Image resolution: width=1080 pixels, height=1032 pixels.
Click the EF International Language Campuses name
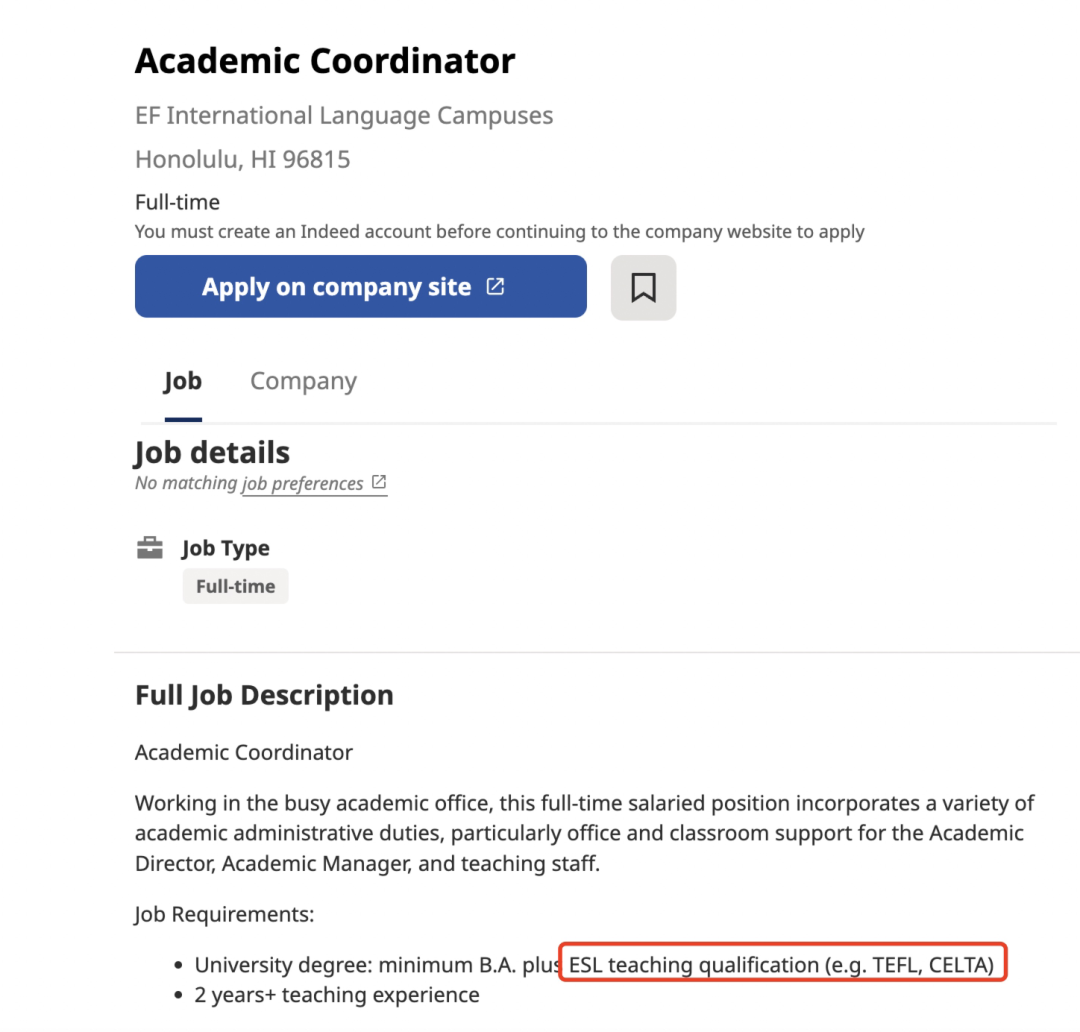pos(344,116)
